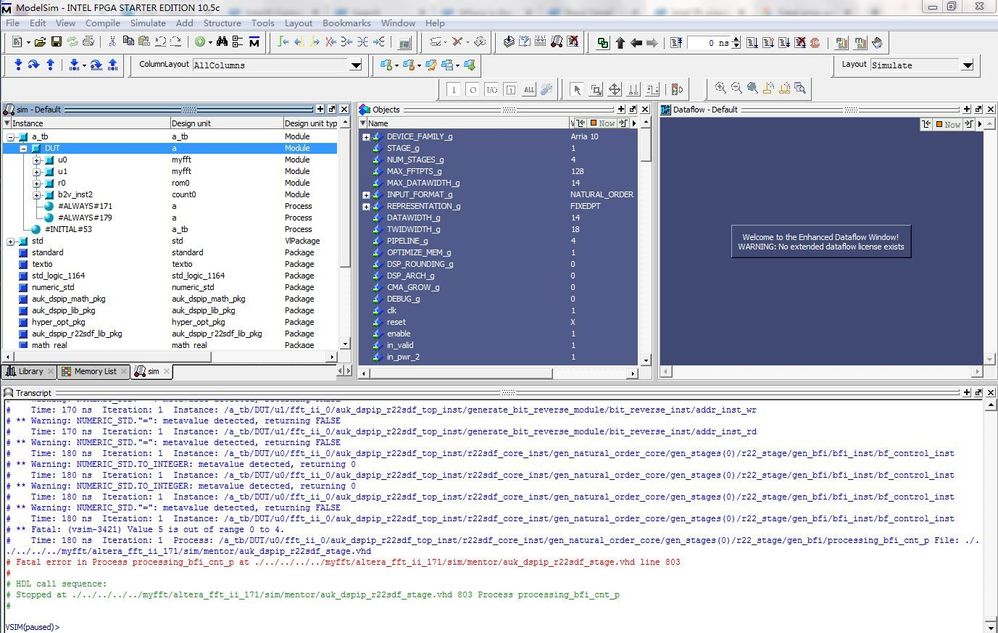Expand the u0 instance tree node
This screenshot has width=998, height=633.
coord(37,160)
